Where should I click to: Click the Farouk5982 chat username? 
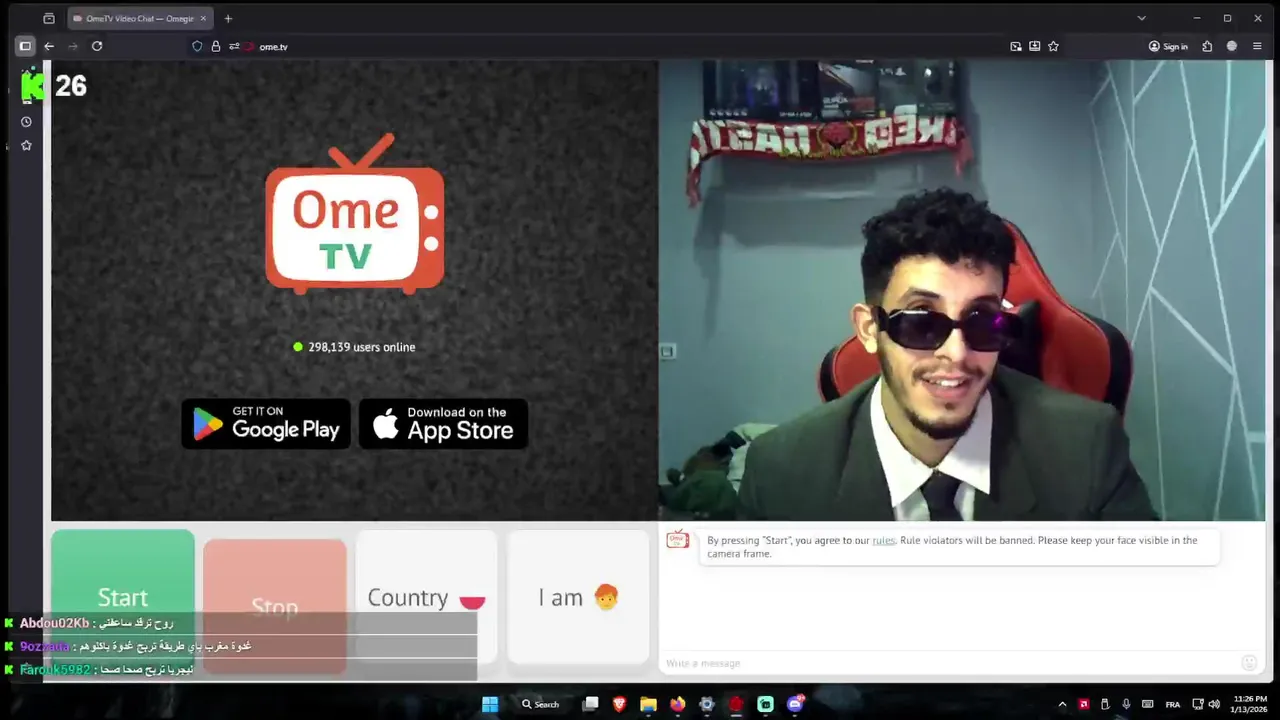55,669
